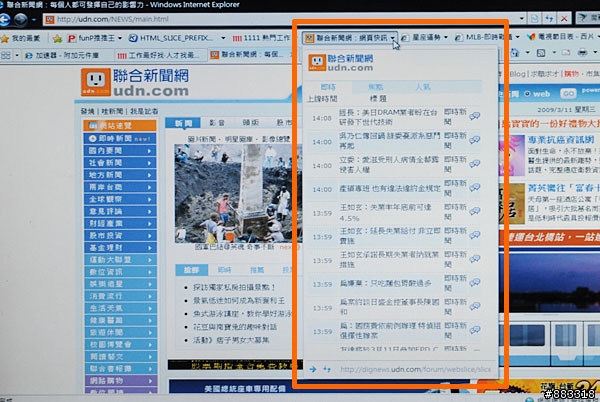Click the Open slice arrow icon at popup bottom
This screenshot has width=600, height=402.
point(313,369)
